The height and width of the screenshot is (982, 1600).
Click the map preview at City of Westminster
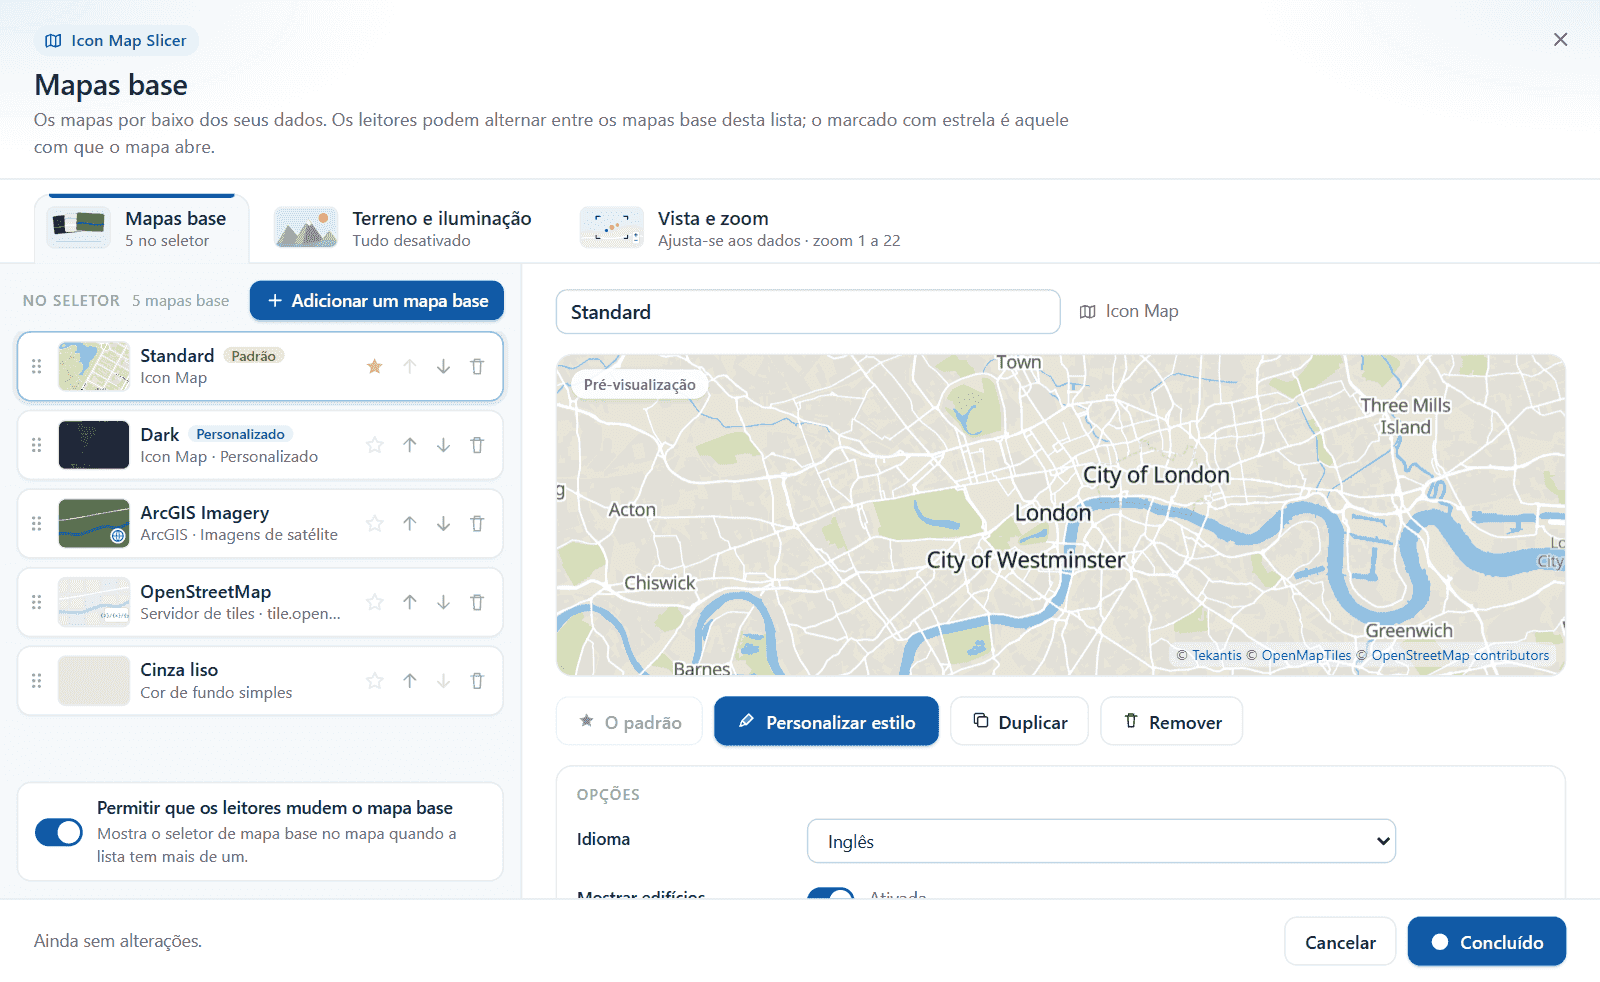tap(1025, 560)
